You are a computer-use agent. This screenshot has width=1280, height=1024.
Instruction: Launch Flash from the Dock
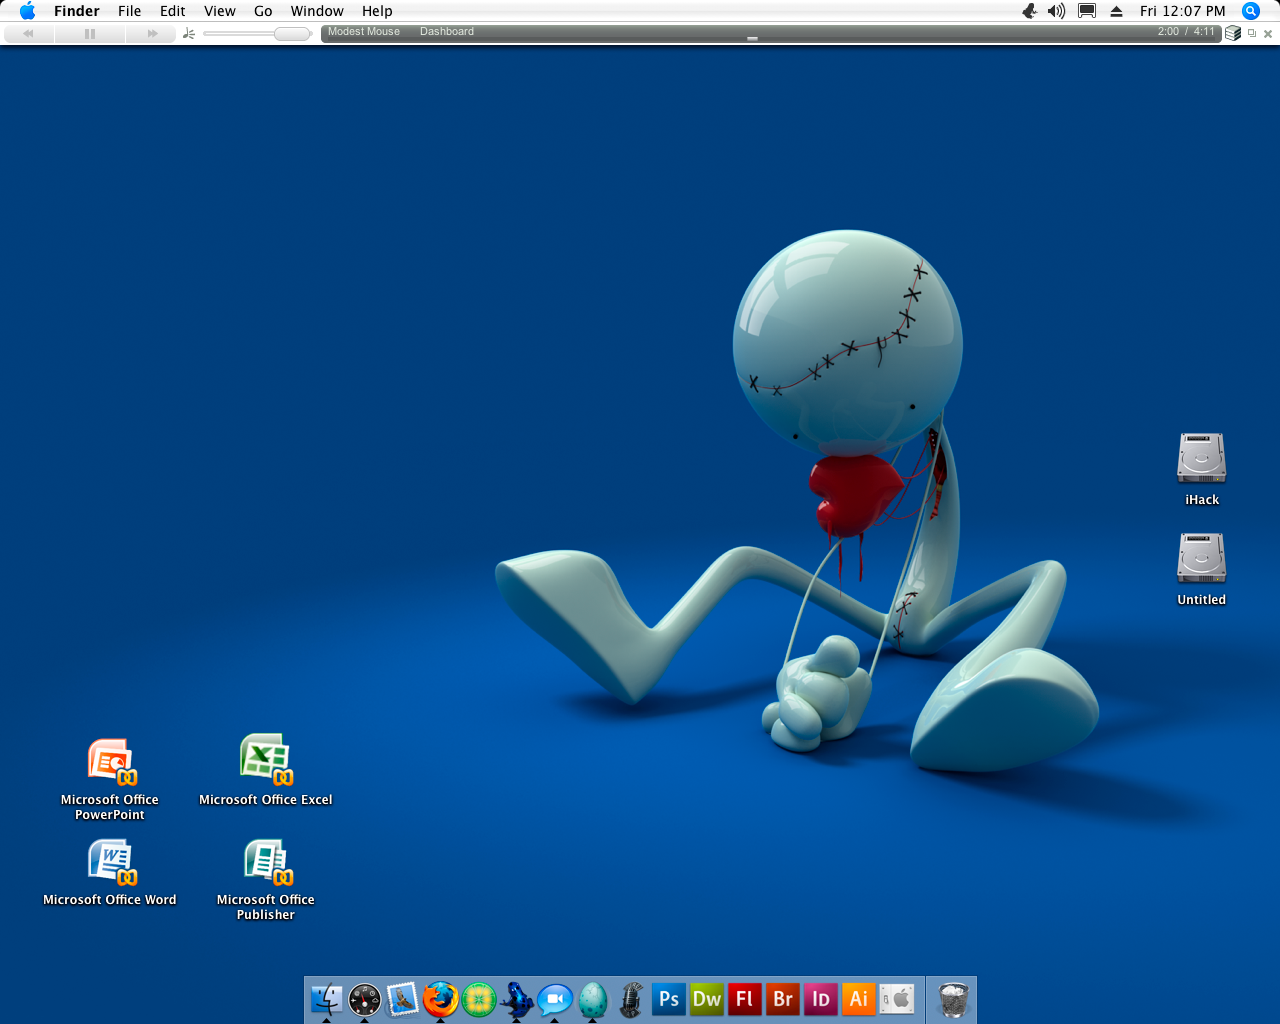[745, 999]
